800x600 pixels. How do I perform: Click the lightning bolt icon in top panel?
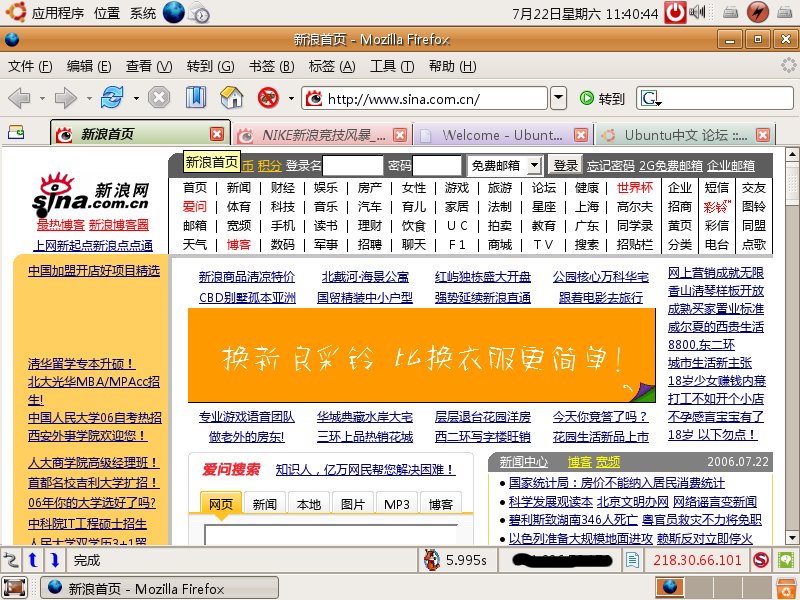[x=758, y=12]
